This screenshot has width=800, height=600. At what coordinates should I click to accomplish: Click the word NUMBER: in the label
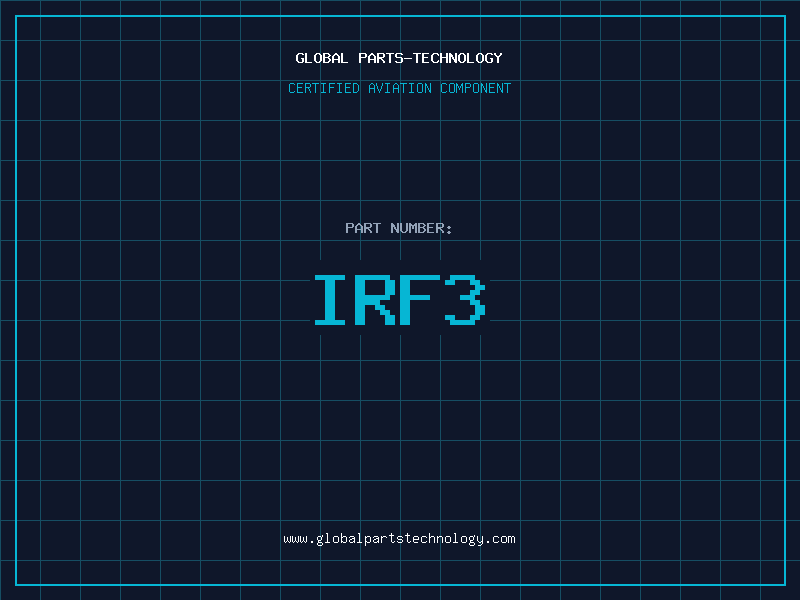pyautogui.click(x=421, y=228)
